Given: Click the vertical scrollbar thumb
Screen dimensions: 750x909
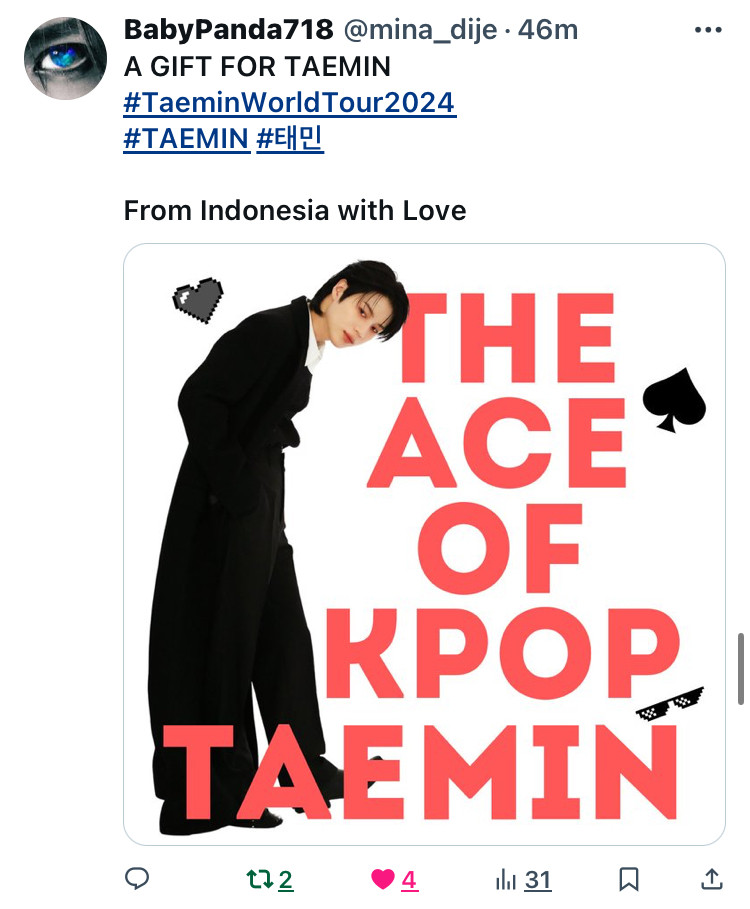Looking at the screenshot, I should tap(741, 669).
